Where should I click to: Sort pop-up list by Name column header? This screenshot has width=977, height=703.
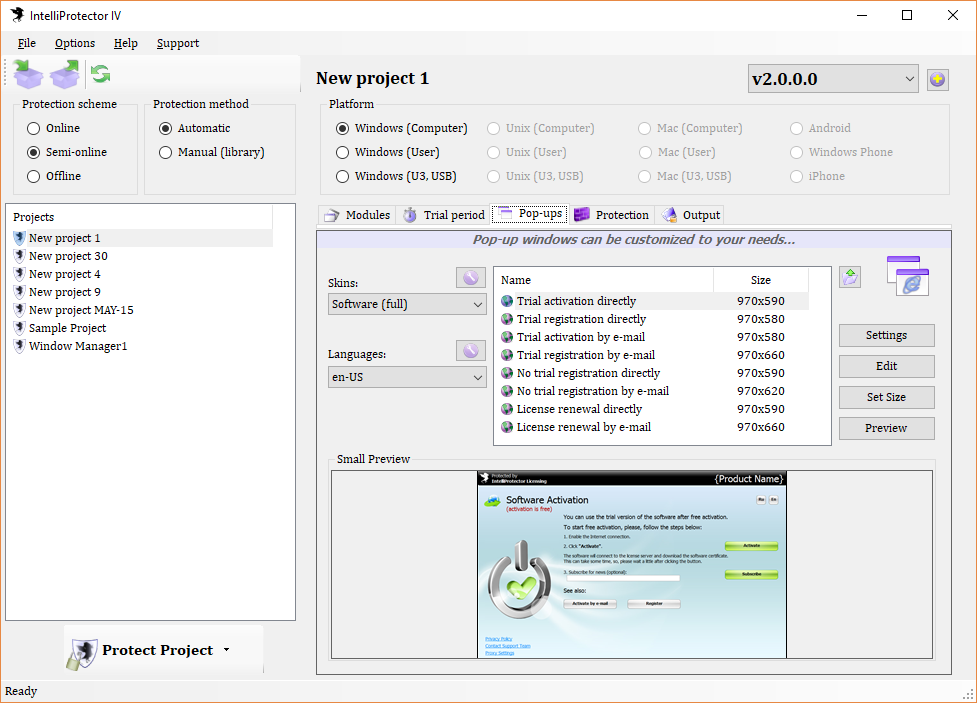pos(604,280)
